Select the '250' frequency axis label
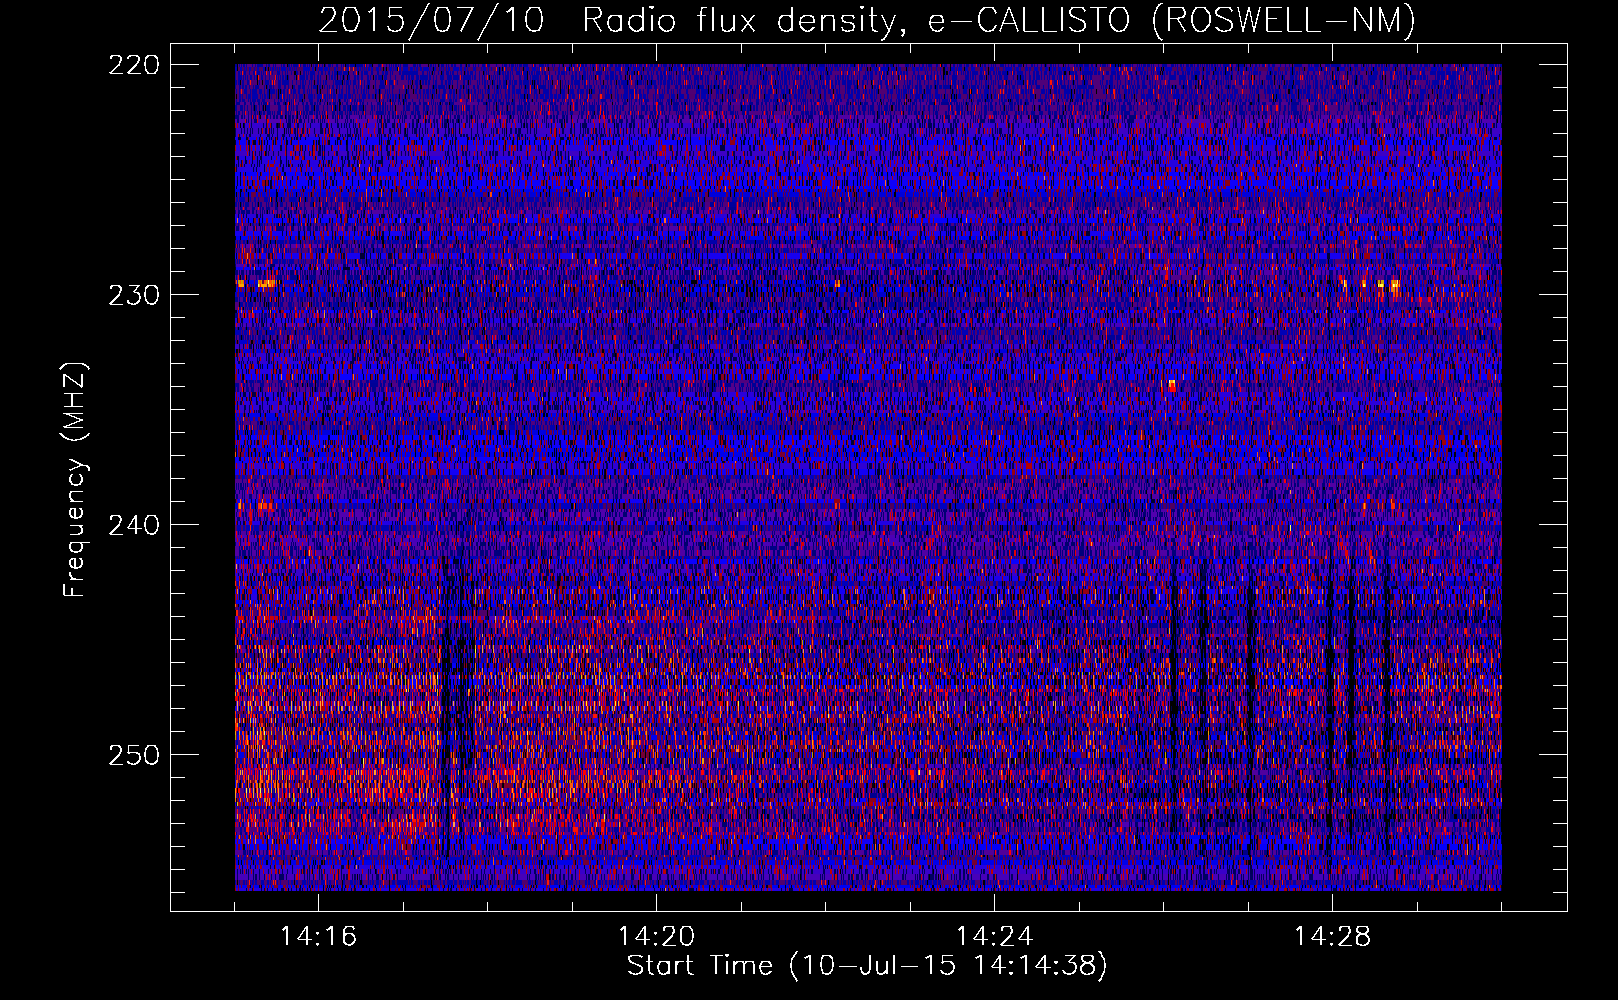1618x1000 pixels. (x=133, y=755)
